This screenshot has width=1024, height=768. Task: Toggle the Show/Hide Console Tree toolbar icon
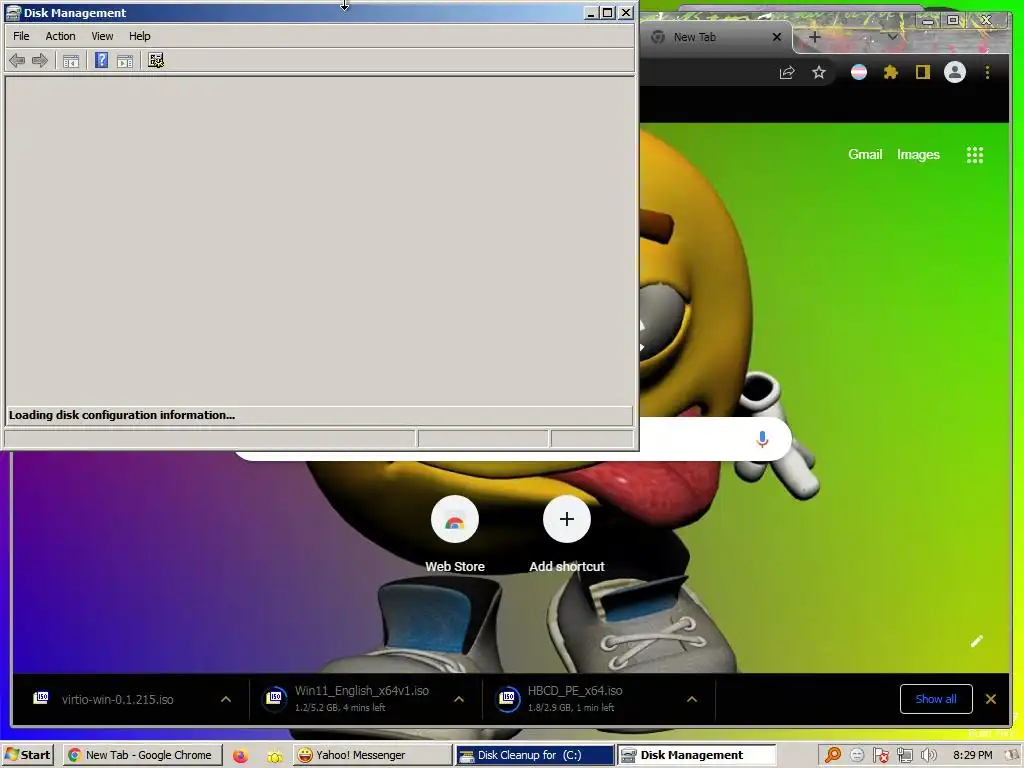71,61
